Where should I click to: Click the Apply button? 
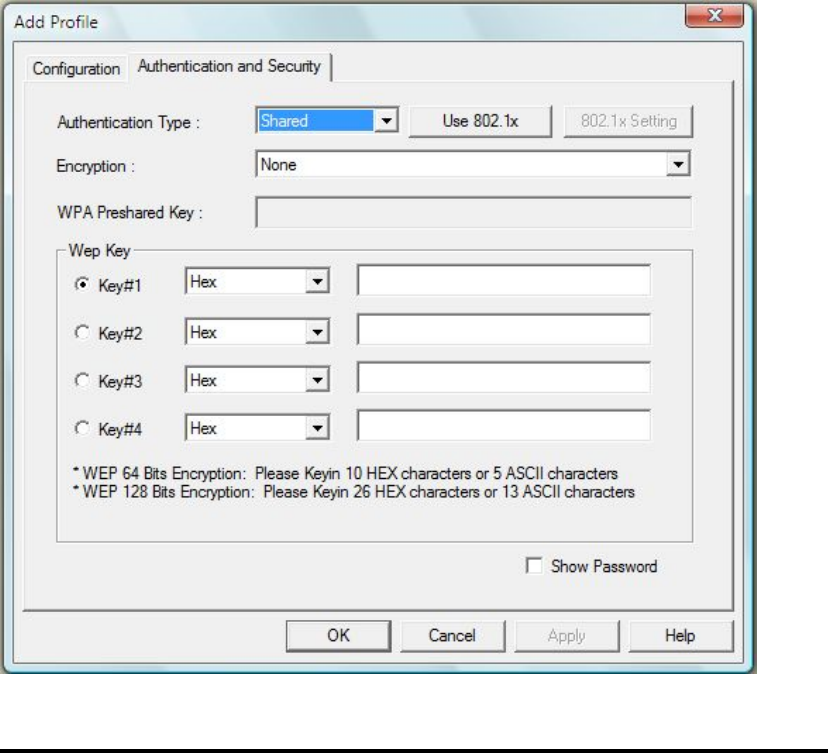567,636
